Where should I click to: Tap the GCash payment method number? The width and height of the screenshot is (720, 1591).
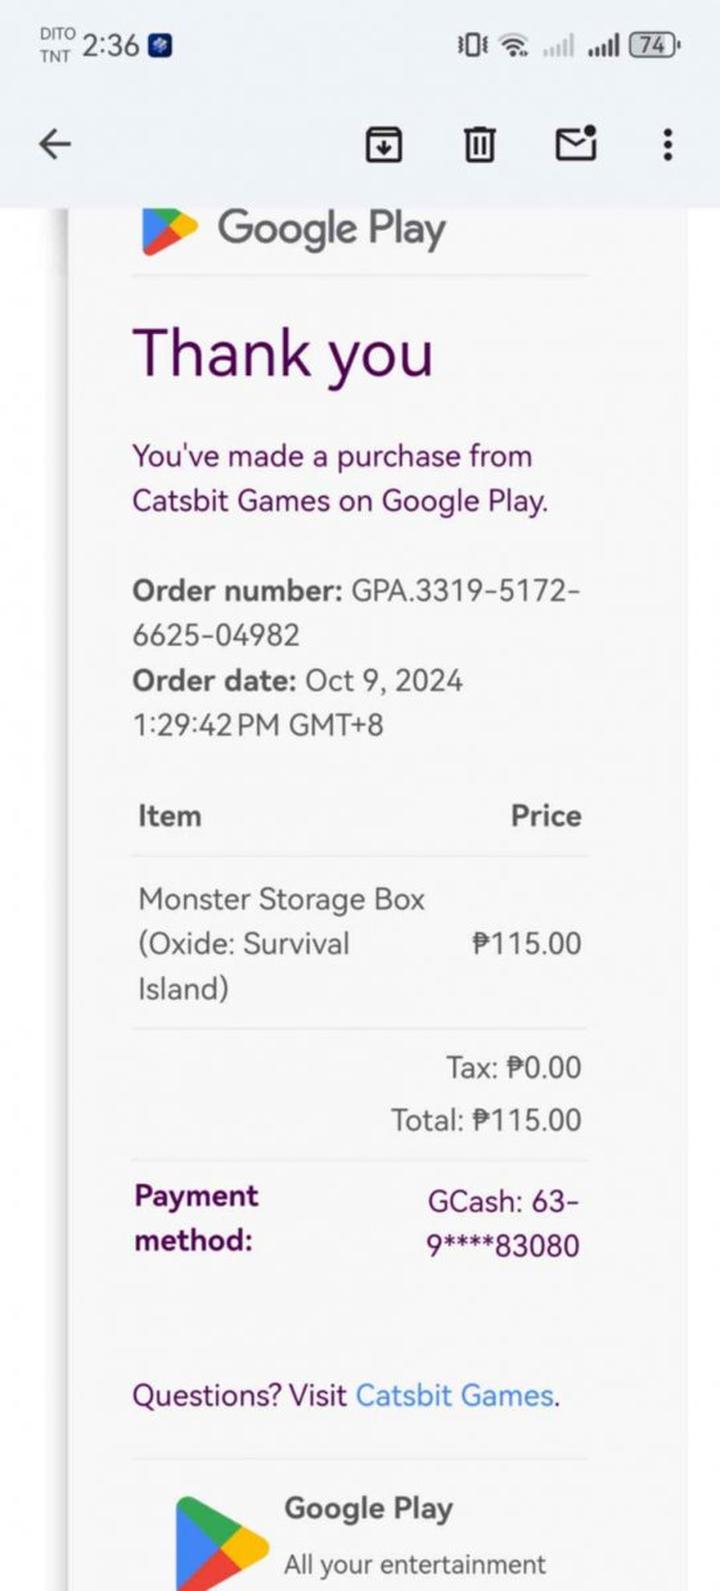point(503,1222)
